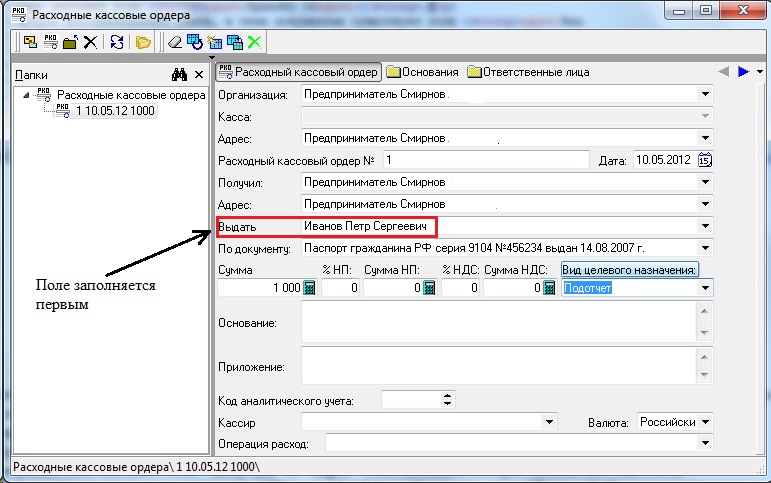Click the Вид целевого назначения label button
Screen dimensions: 771x483
point(629,270)
